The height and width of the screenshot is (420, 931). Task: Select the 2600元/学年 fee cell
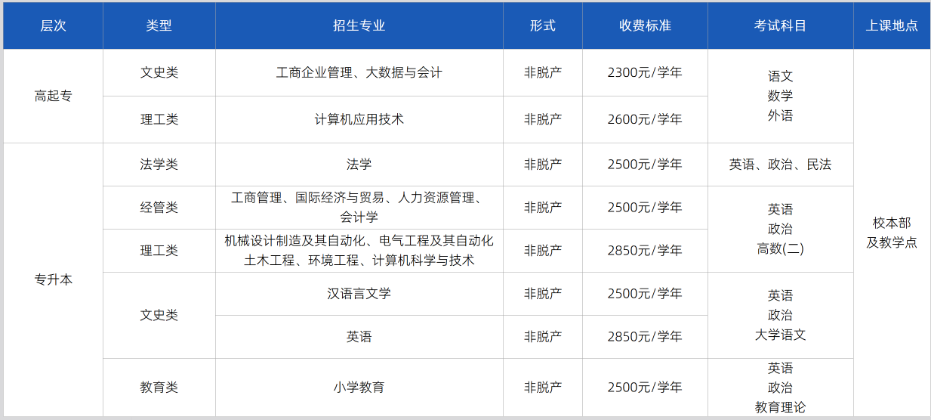click(x=645, y=119)
